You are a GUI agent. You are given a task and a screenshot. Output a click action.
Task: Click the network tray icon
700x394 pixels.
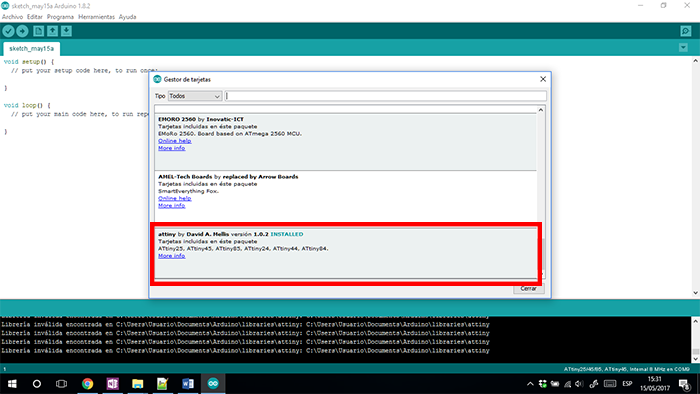point(567,384)
